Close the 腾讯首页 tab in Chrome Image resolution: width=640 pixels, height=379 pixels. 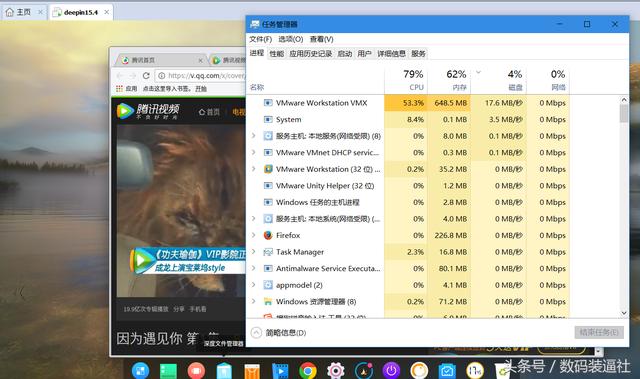click(200, 60)
